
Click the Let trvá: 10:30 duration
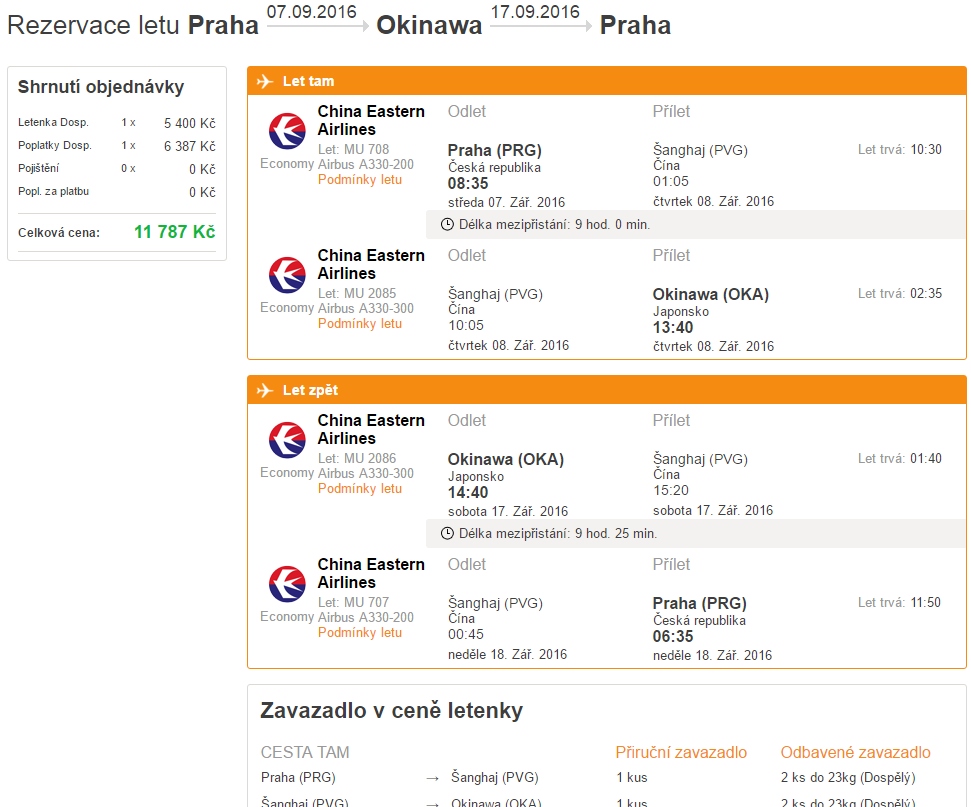pyautogui.click(x=900, y=149)
